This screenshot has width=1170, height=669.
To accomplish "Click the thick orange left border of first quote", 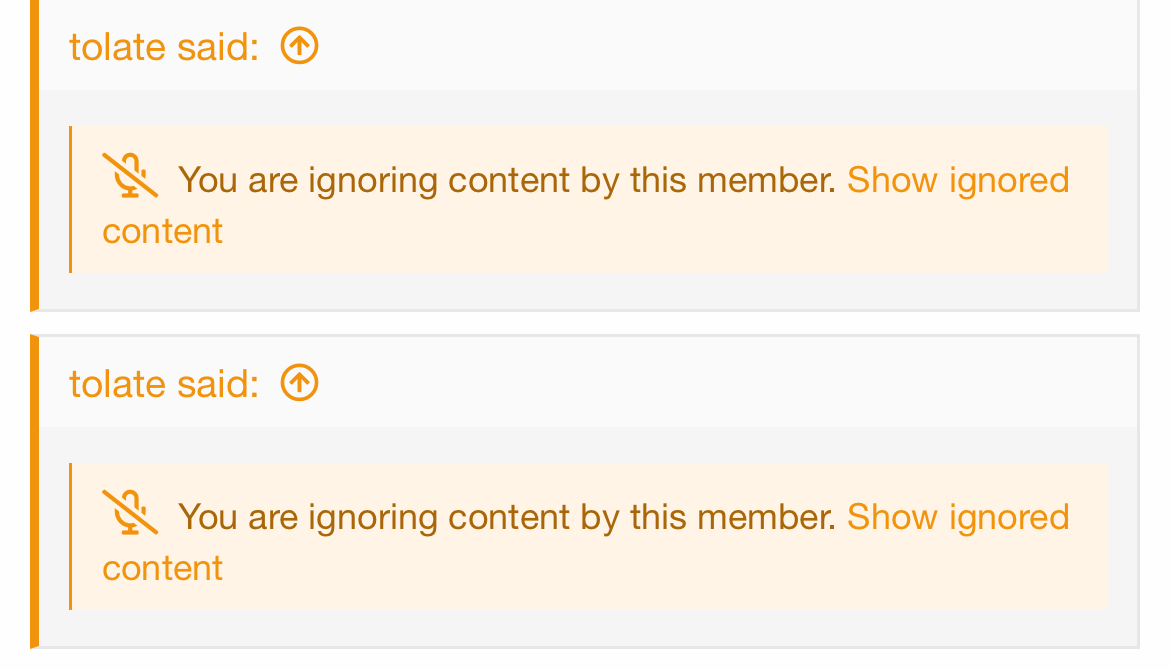I will pos(34,155).
